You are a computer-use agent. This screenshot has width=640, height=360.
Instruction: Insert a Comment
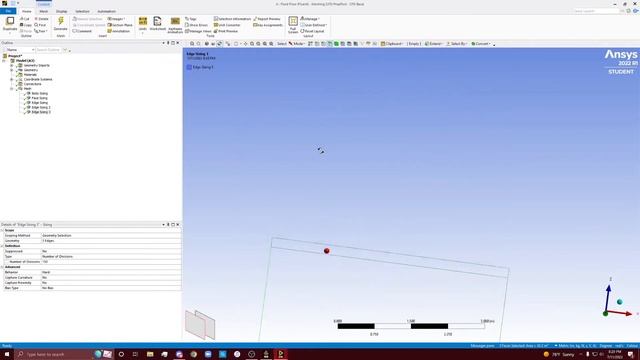click(82, 31)
